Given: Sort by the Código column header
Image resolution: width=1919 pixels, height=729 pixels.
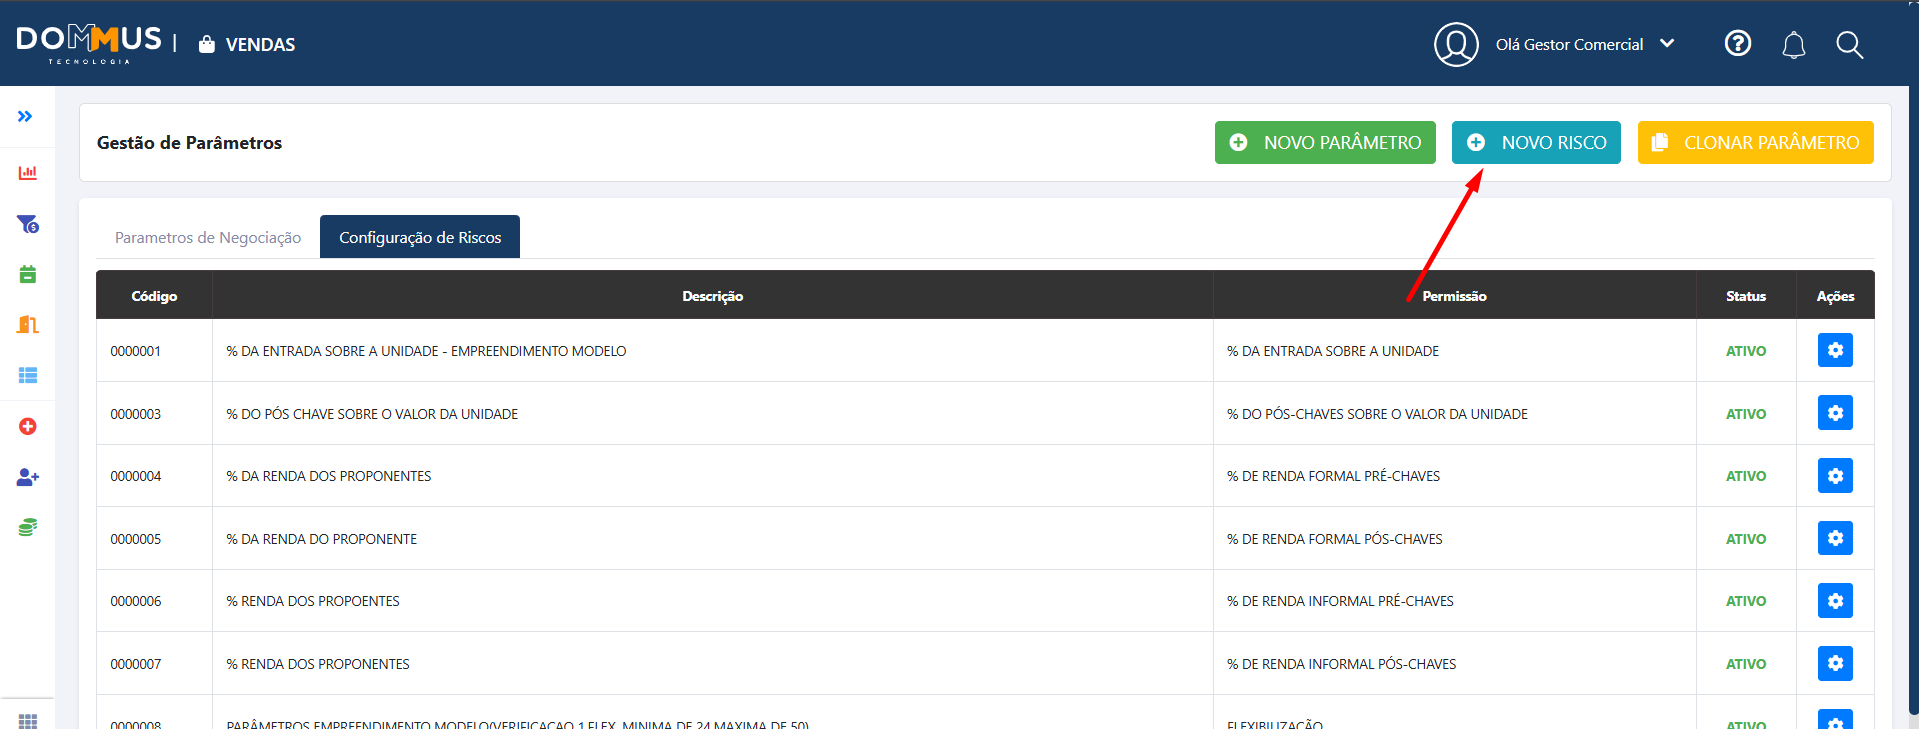Looking at the screenshot, I should [154, 296].
